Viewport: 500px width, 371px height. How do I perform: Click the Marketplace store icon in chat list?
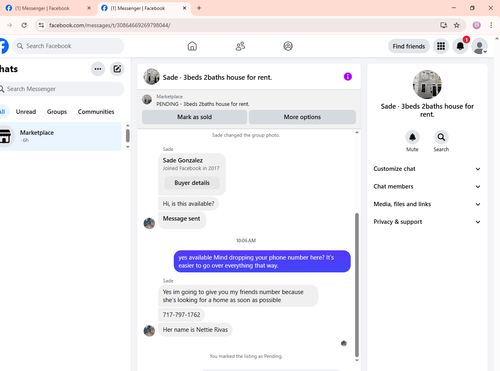[x=5, y=136]
